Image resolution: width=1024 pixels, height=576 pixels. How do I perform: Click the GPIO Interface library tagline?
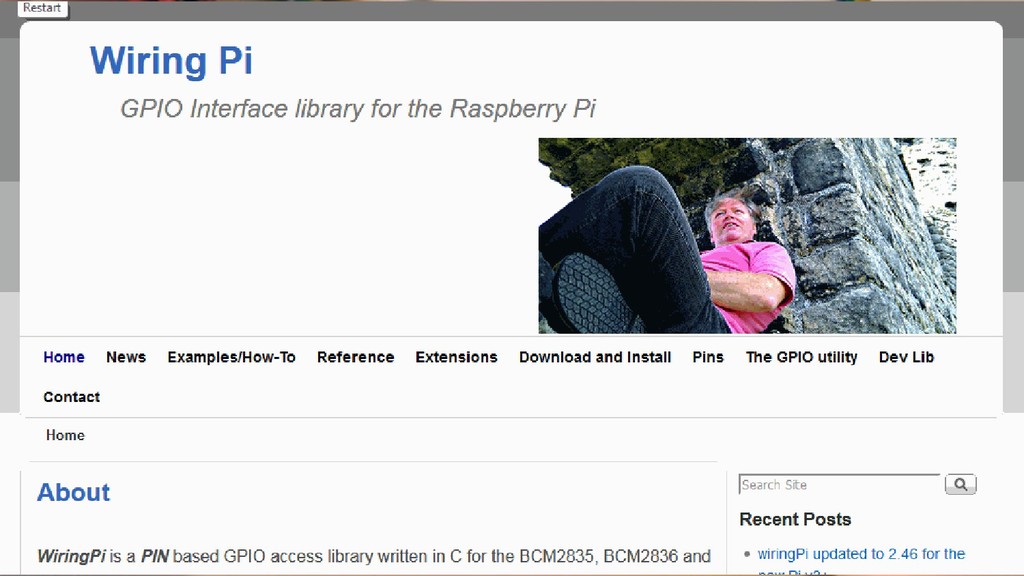click(x=358, y=109)
